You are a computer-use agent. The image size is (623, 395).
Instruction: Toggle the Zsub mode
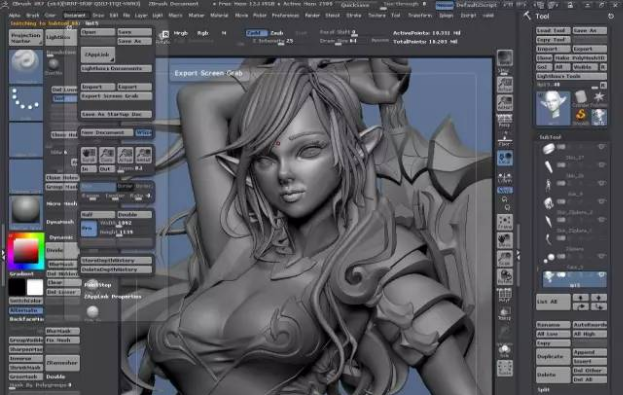277,33
